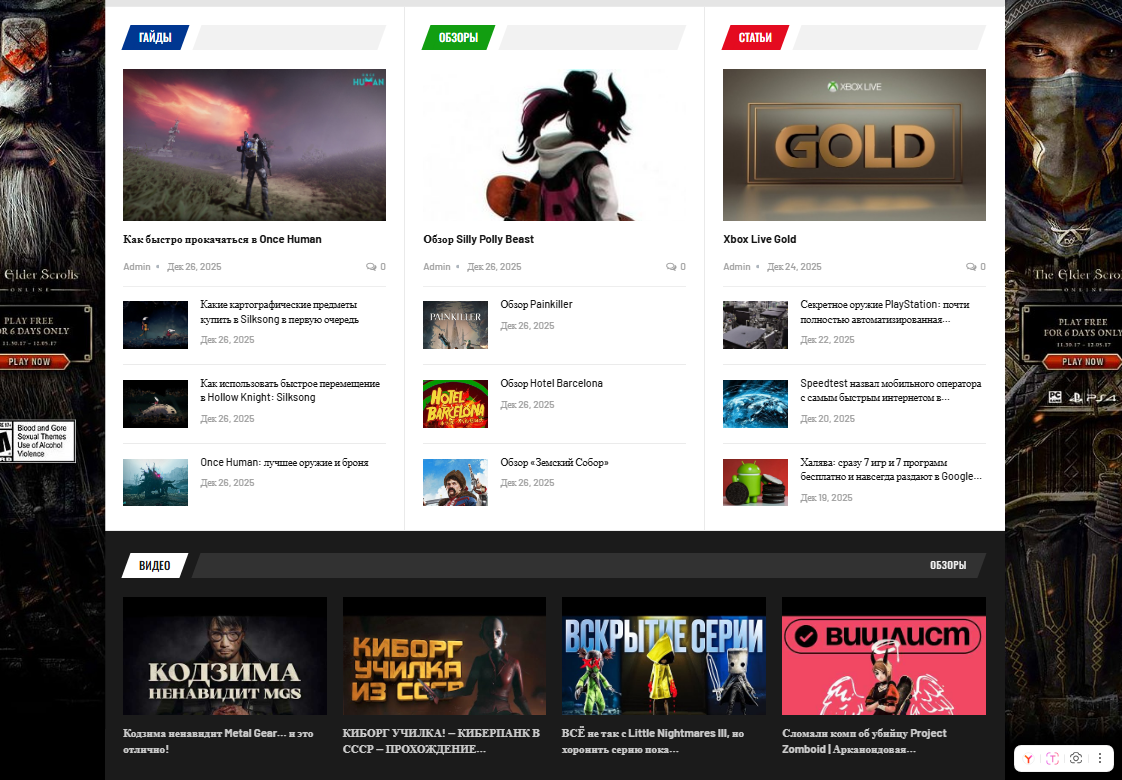Image resolution: width=1122 pixels, height=780 pixels.
Task: Read Silksong map items buying guide
Action: (x=280, y=312)
